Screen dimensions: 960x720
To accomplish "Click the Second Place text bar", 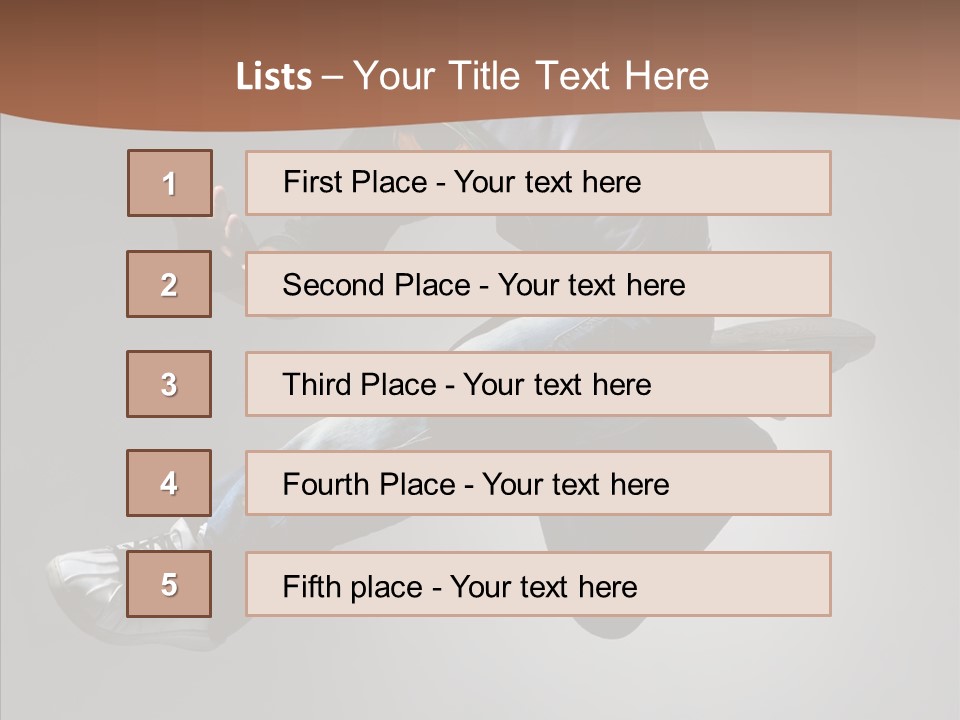I will [x=538, y=284].
